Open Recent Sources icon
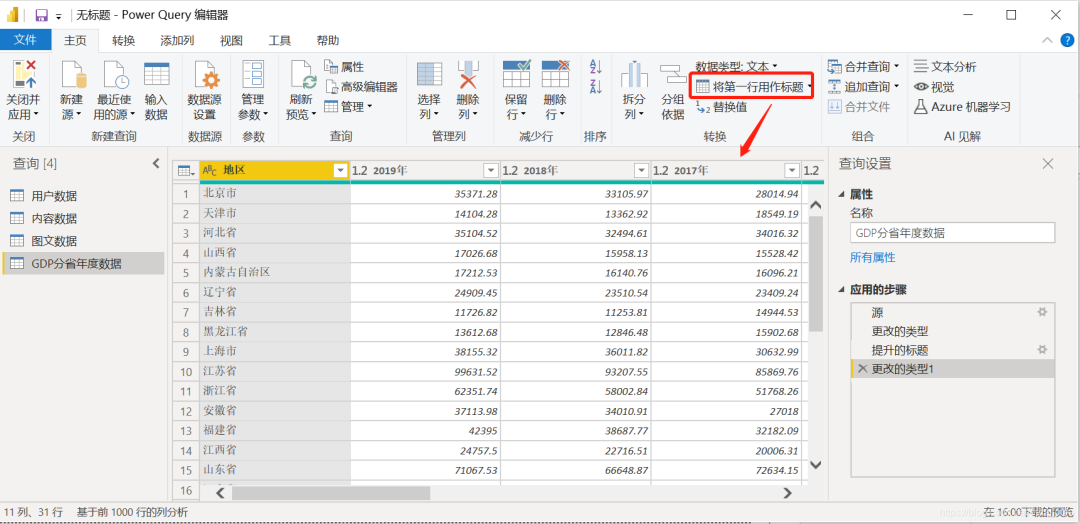The height and width of the screenshot is (524, 1080). coord(114,75)
